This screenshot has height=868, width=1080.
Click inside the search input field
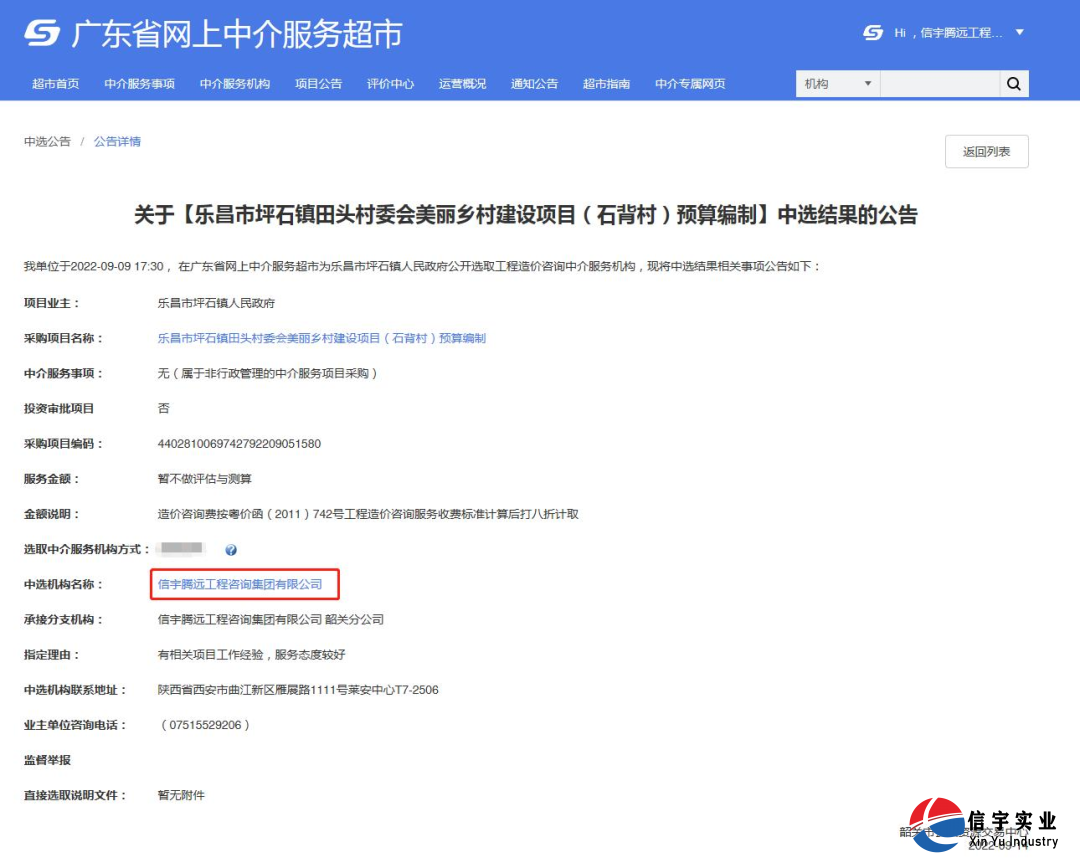pyautogui.click(x=940, y=84)
